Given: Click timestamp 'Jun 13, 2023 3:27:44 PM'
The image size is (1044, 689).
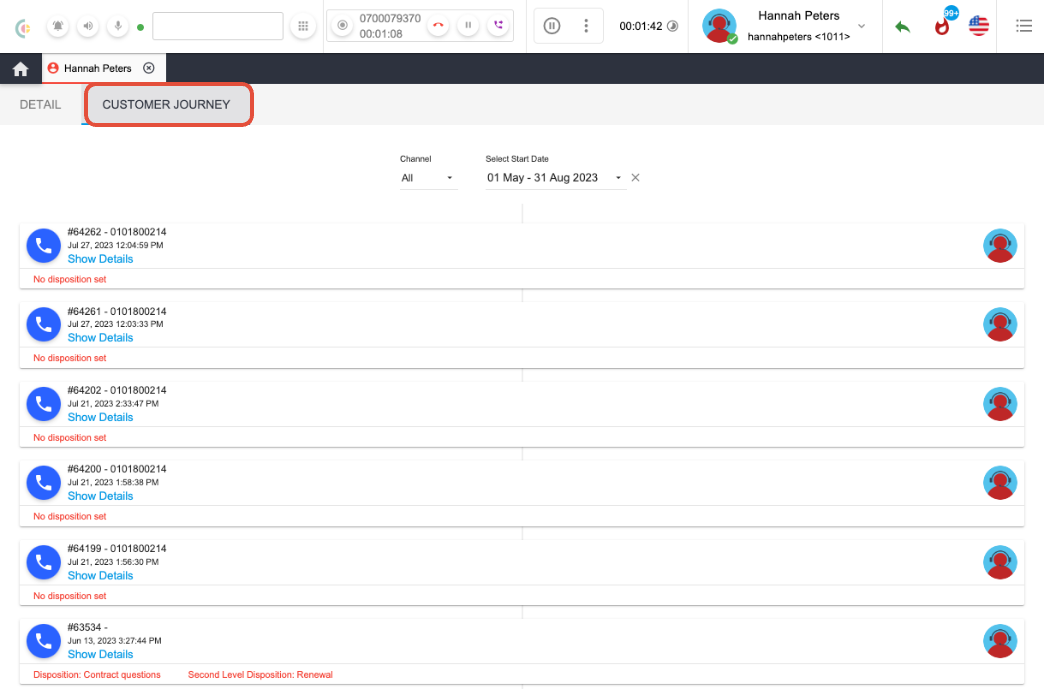Looking at the screenshot, I should tap(115, 640).
